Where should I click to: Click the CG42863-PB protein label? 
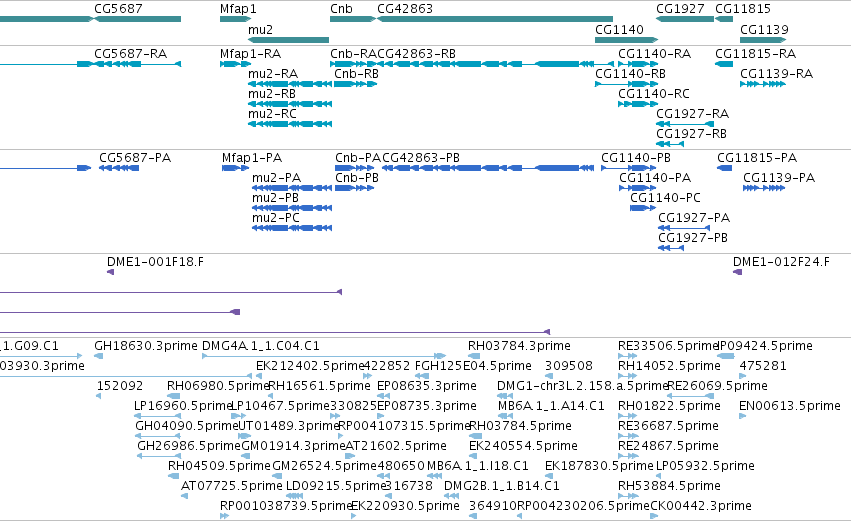click(x=421, y=158)
